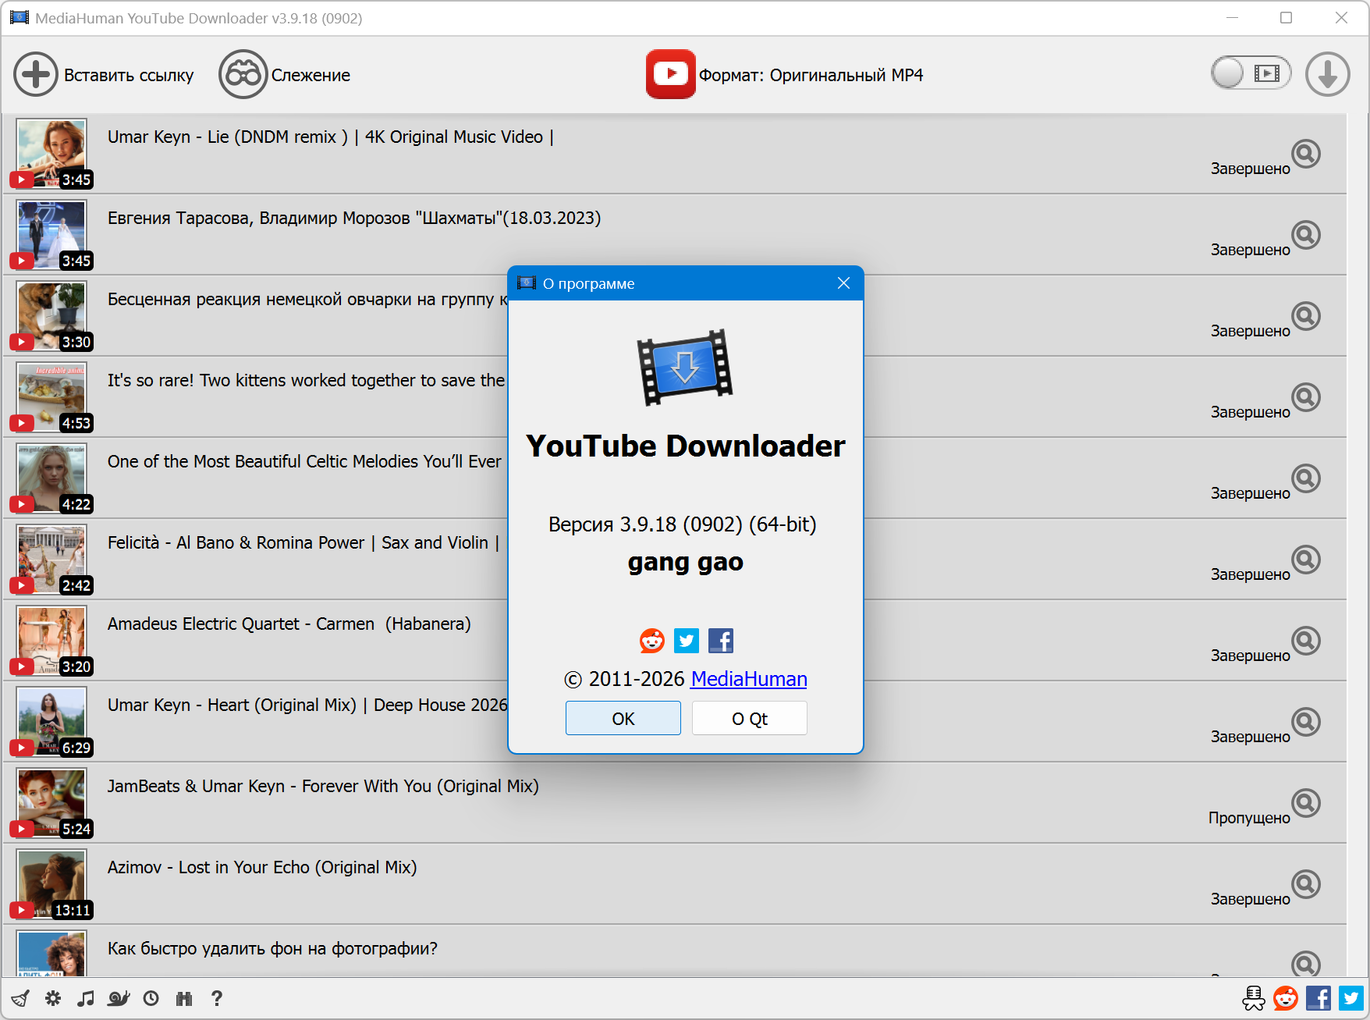Click the question mark help icon
The width and height of the screenshot is (1370, 1020).
tap(216, 998)
